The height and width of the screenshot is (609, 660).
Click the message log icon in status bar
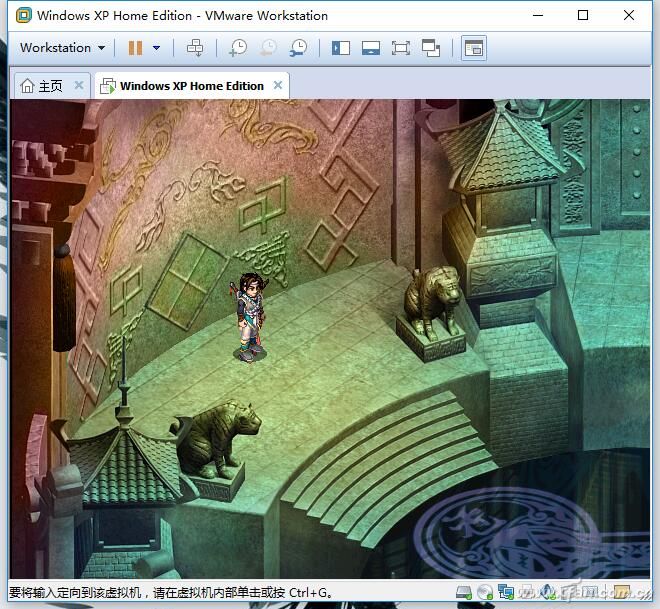622,592
